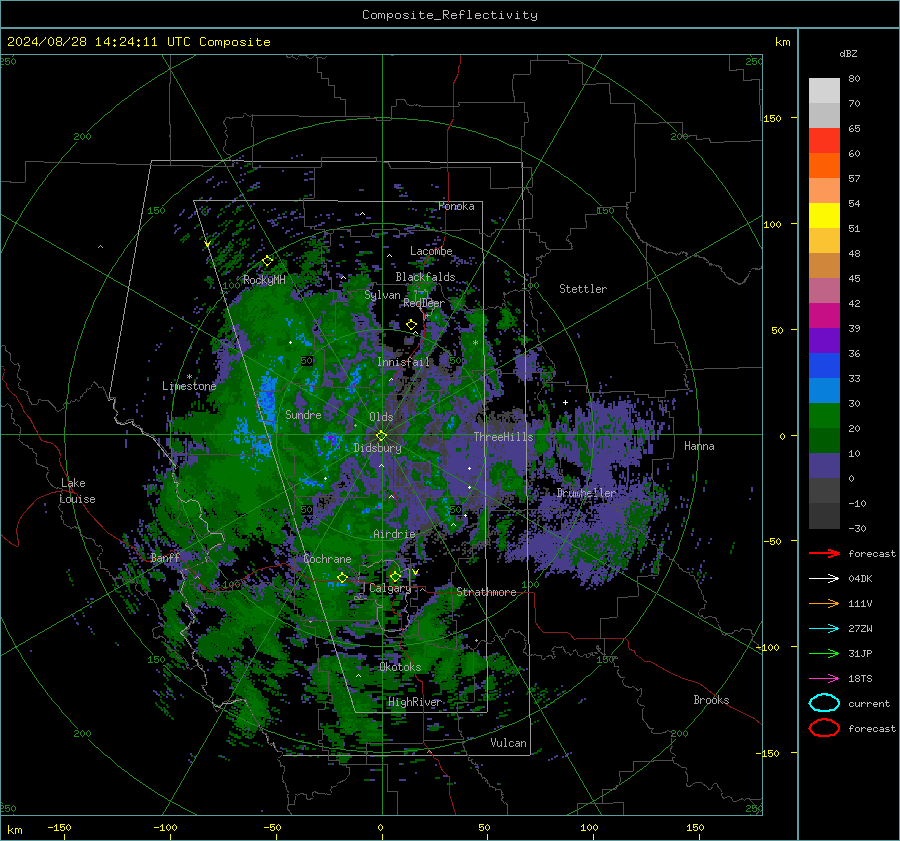Click the yellow diamond radar marker at Olds
900x841 pixels.
(382, 436)
